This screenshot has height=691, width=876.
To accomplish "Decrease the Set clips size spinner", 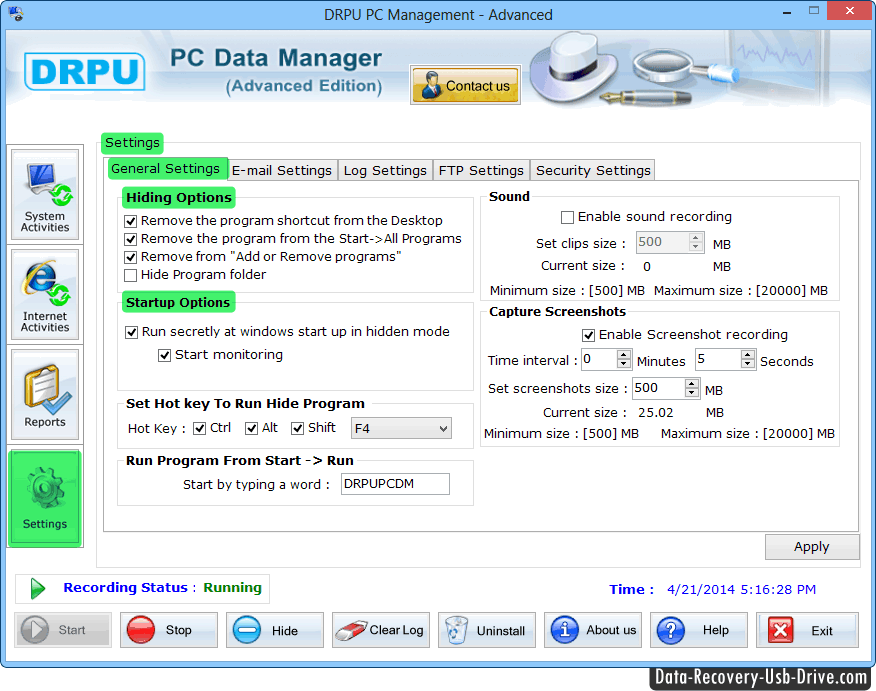I will click(696, 247).
